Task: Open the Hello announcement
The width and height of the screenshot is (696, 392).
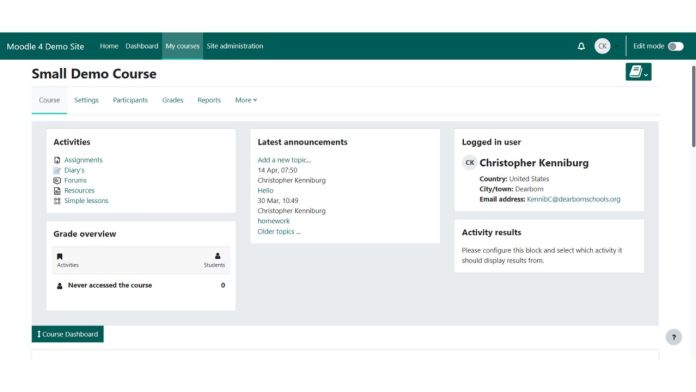Action: click(265, 190)
